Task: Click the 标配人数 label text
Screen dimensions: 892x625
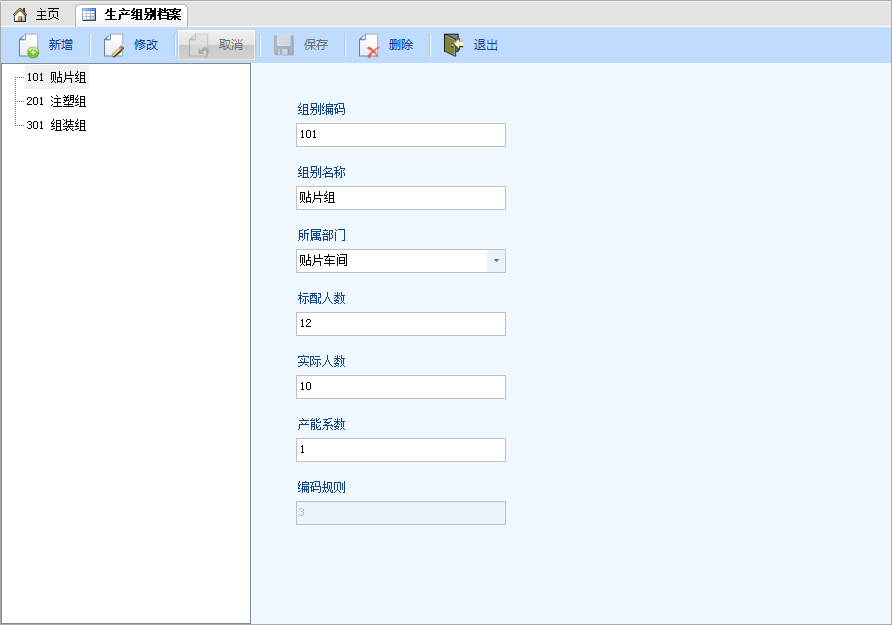Action: (321, 299)
